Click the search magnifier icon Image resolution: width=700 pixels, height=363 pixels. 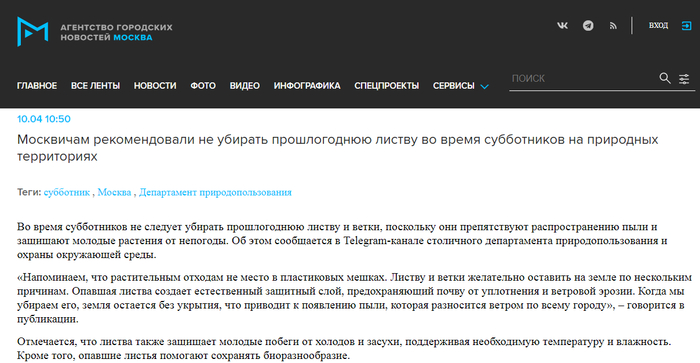click(665, 78)
